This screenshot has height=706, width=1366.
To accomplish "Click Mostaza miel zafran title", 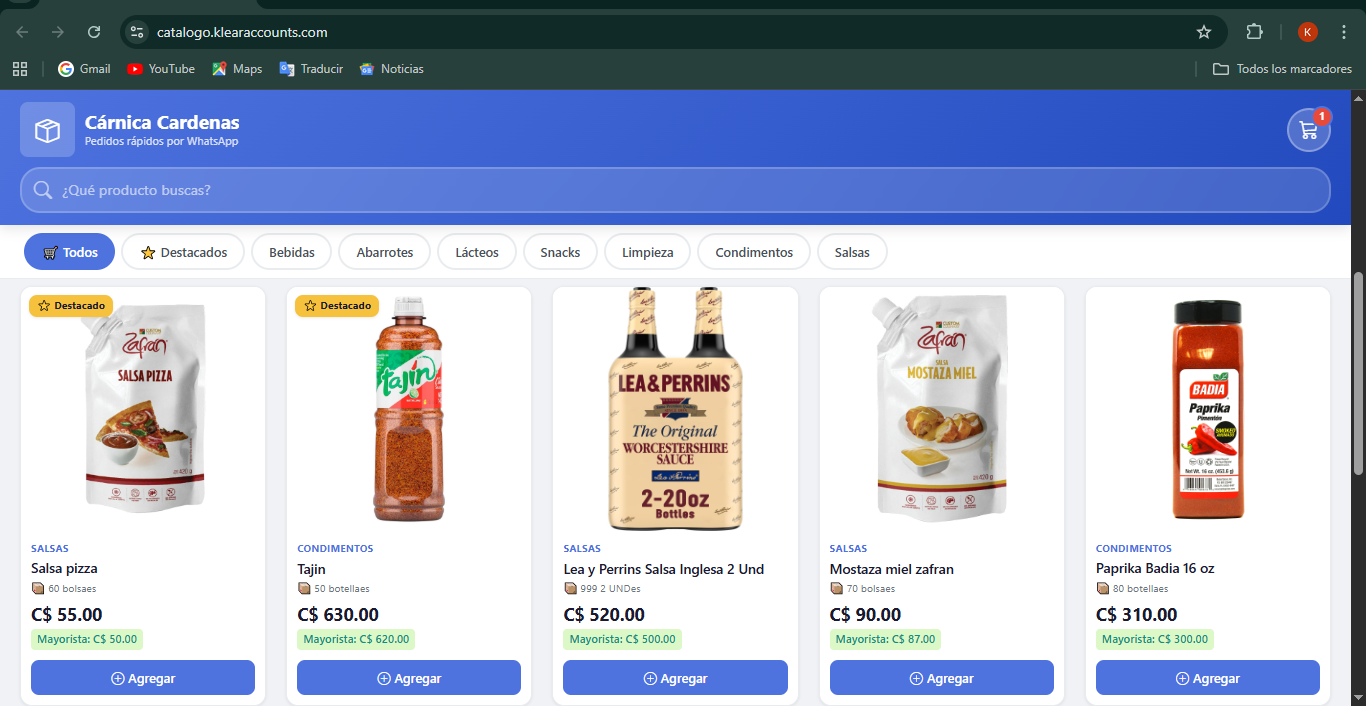I will [892, 569].
